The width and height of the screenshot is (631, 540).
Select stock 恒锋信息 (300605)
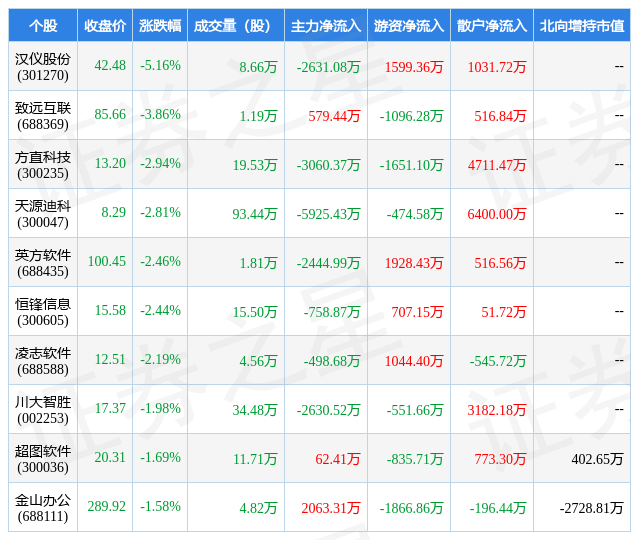click(x=43, y=312)
